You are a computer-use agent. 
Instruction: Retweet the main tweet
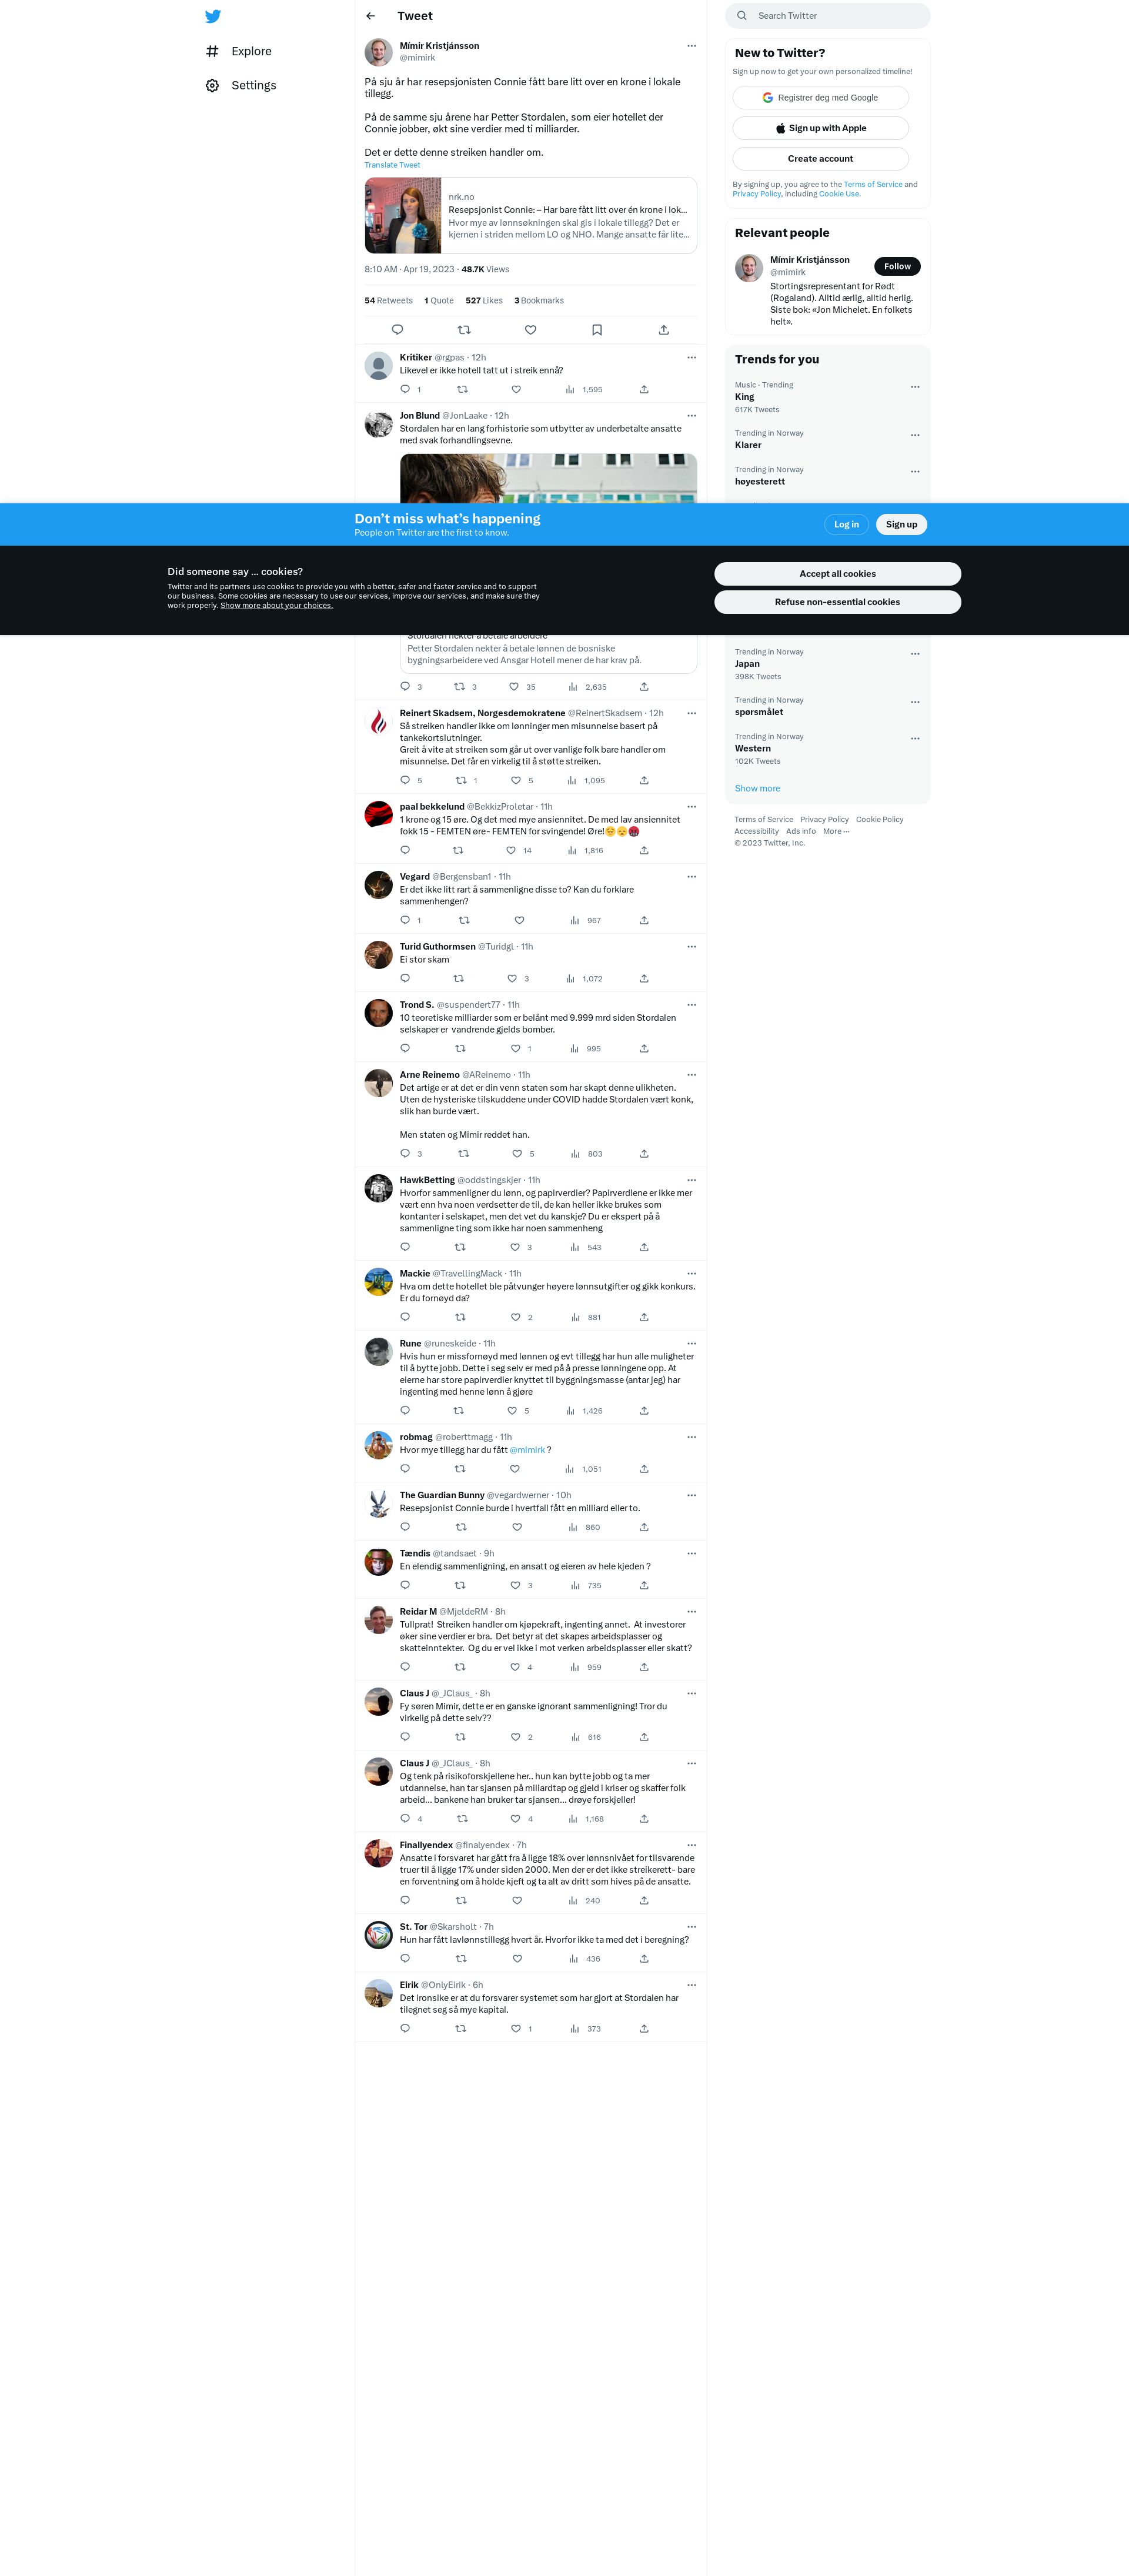464,330
